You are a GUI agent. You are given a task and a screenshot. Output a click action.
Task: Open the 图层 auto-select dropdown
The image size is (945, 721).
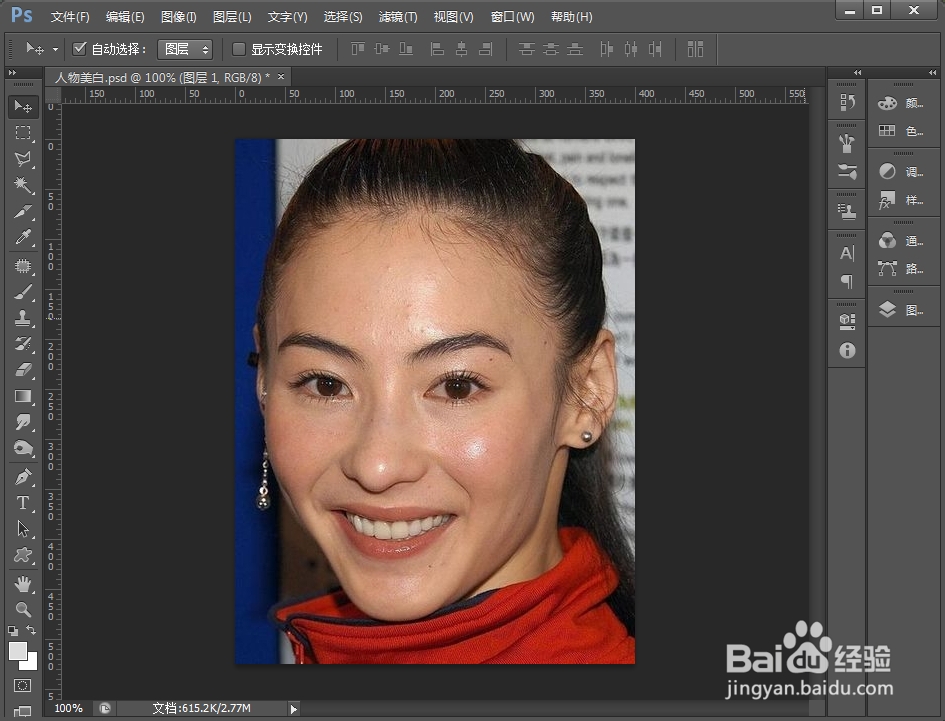coord(185,49)
